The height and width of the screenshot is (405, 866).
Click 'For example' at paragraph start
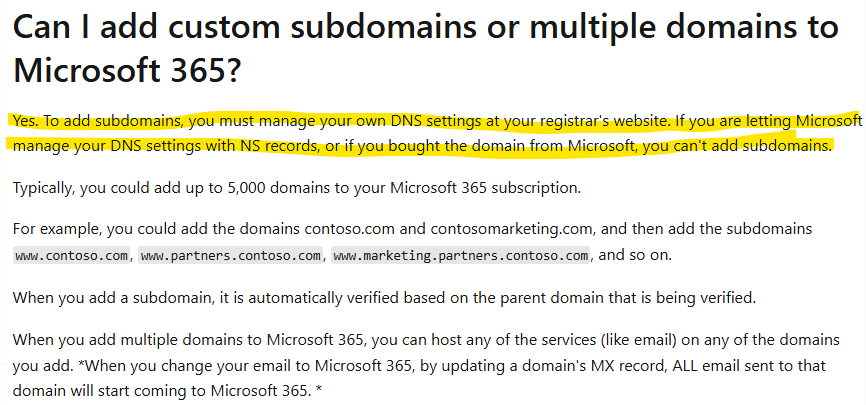pos(55,229)
